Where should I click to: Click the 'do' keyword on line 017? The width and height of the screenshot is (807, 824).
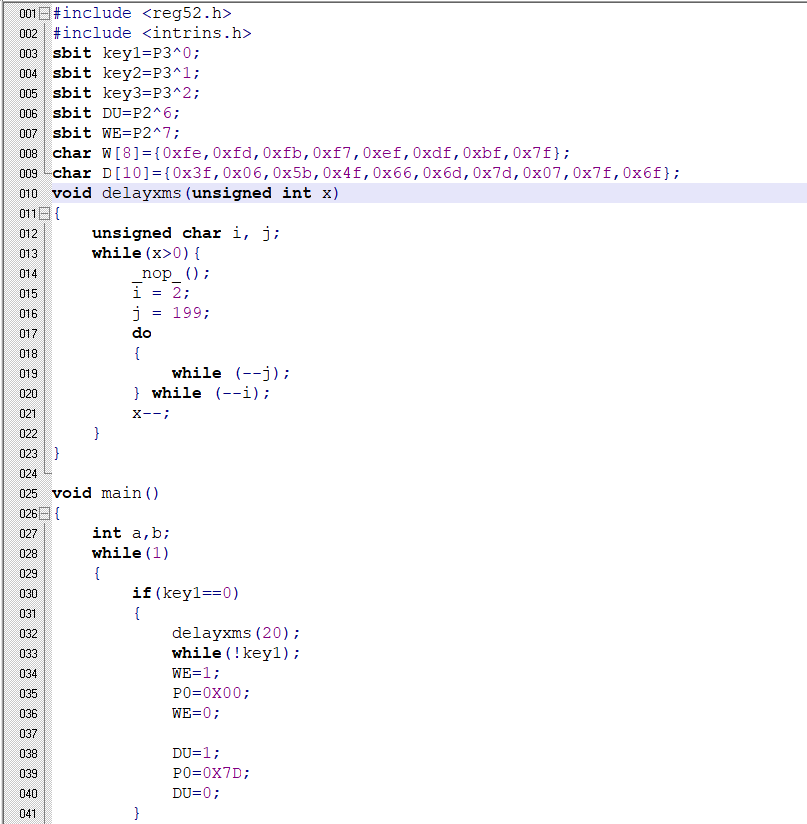pyautogui.click(x=142, y=333)
